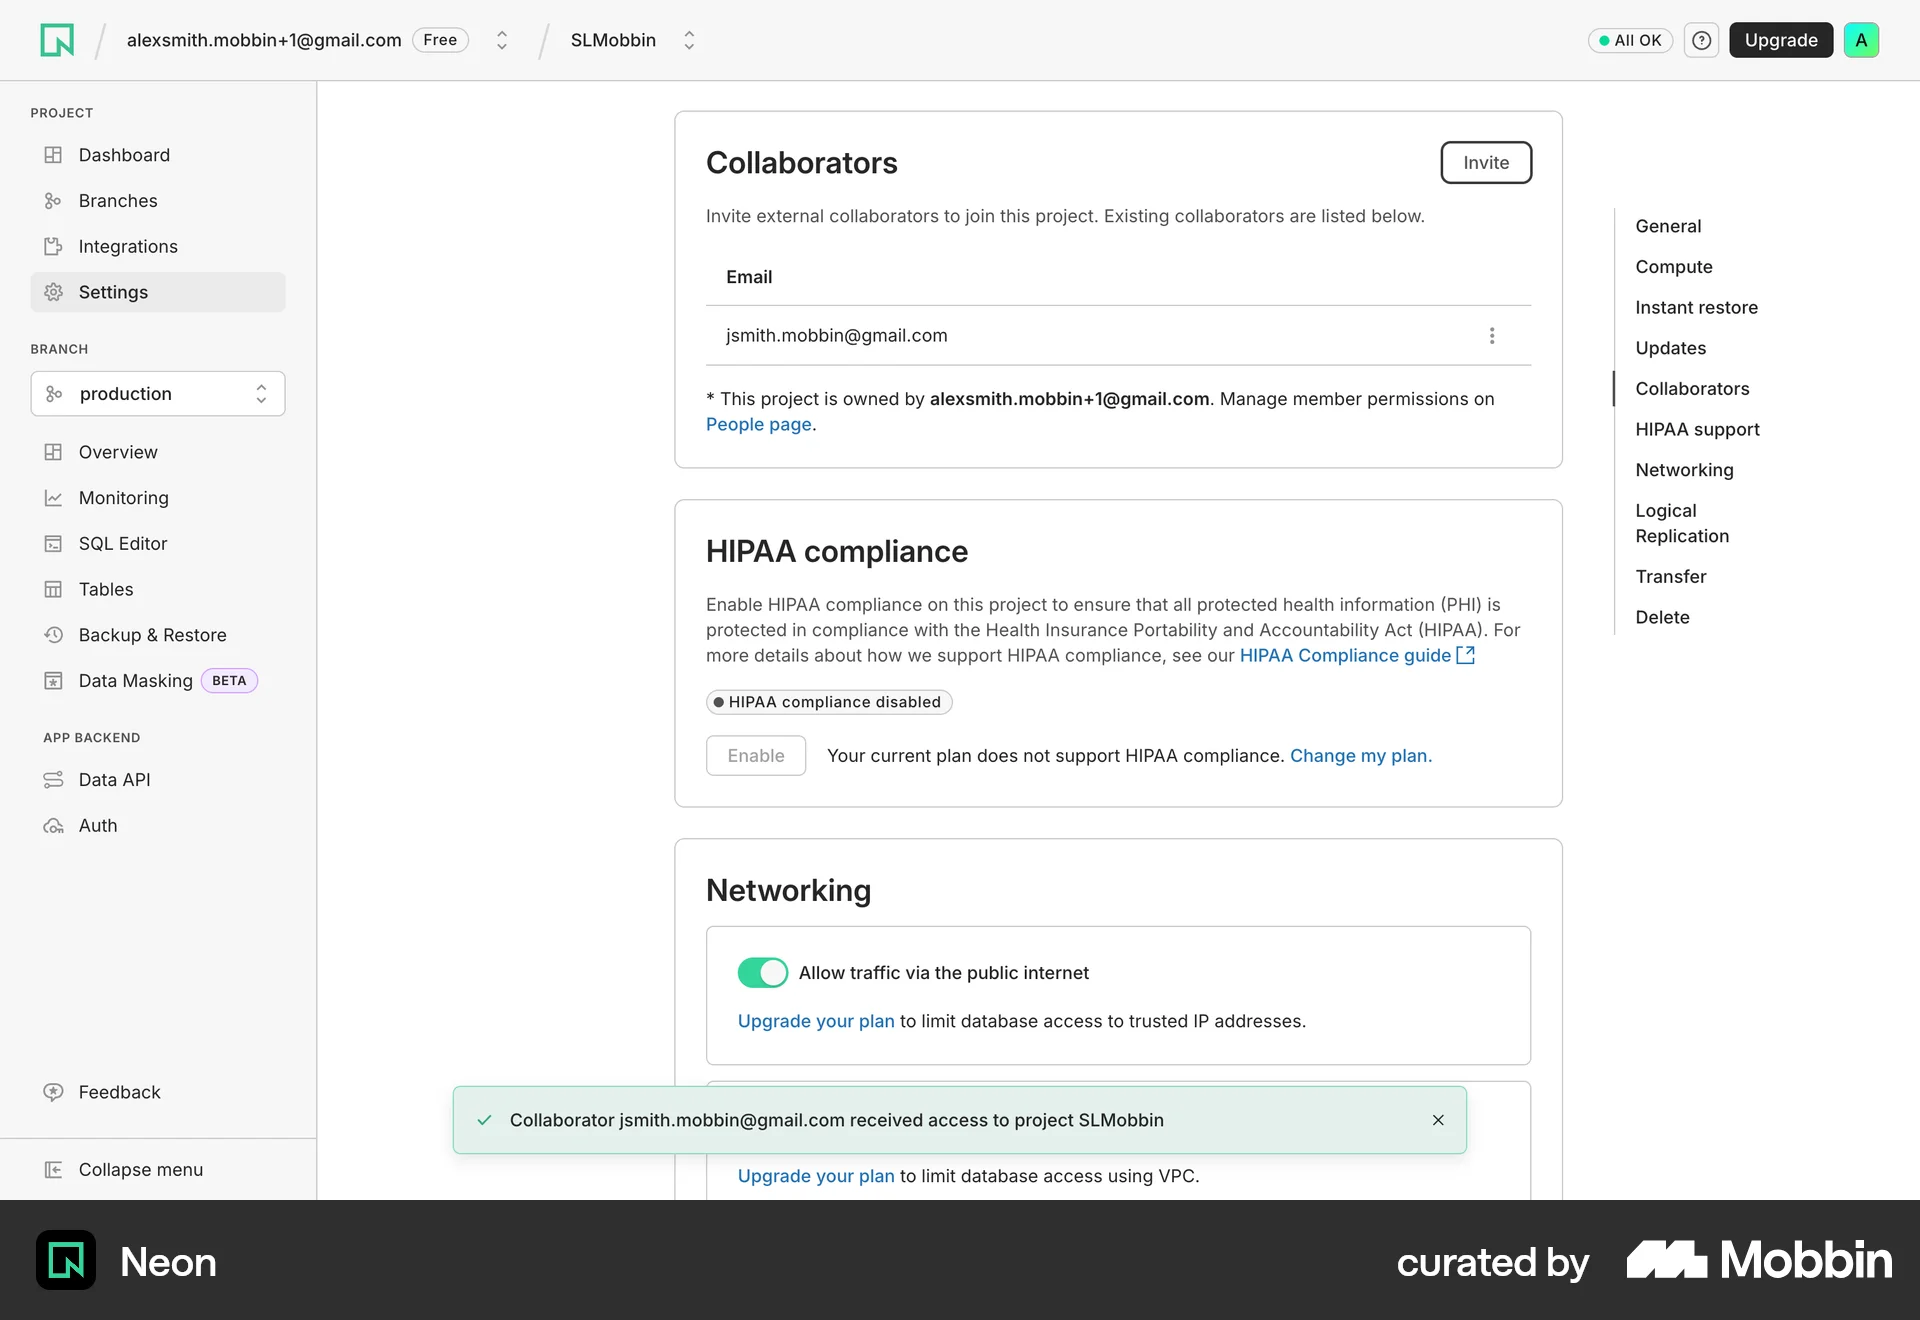Click the BETA badge next to Data Masking

point(229,681)
